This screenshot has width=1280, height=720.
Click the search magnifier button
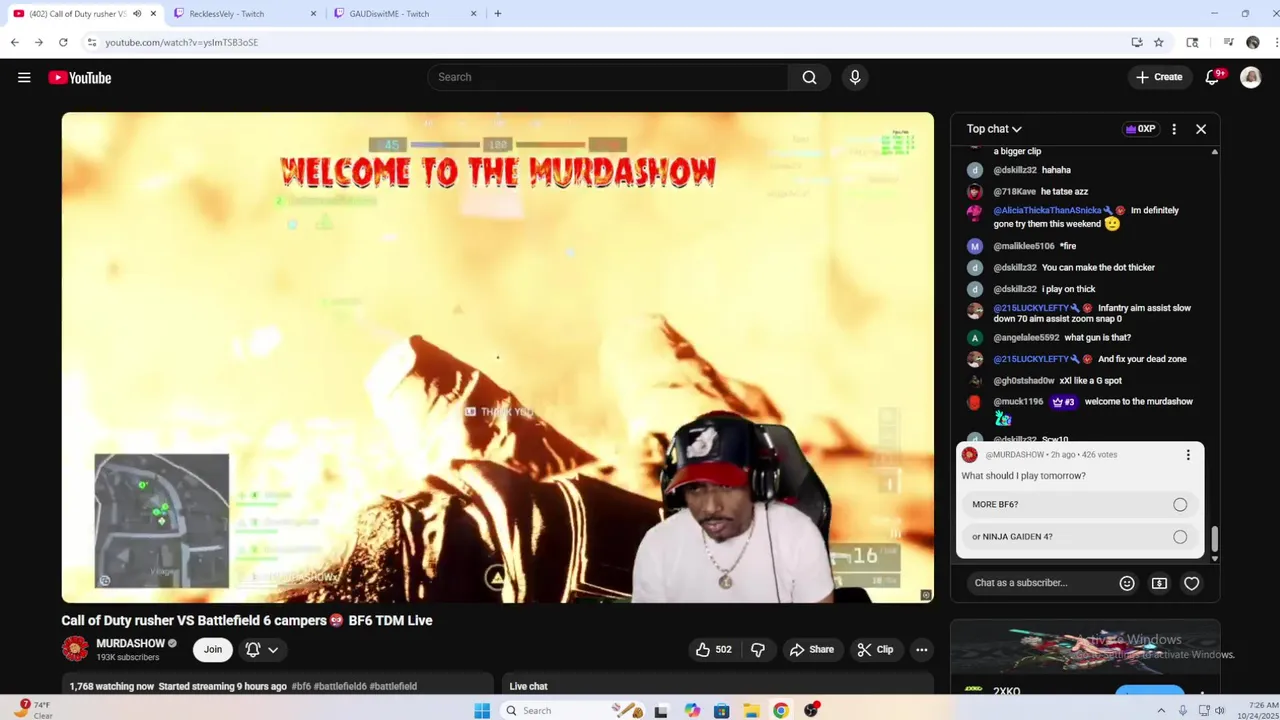809,77
